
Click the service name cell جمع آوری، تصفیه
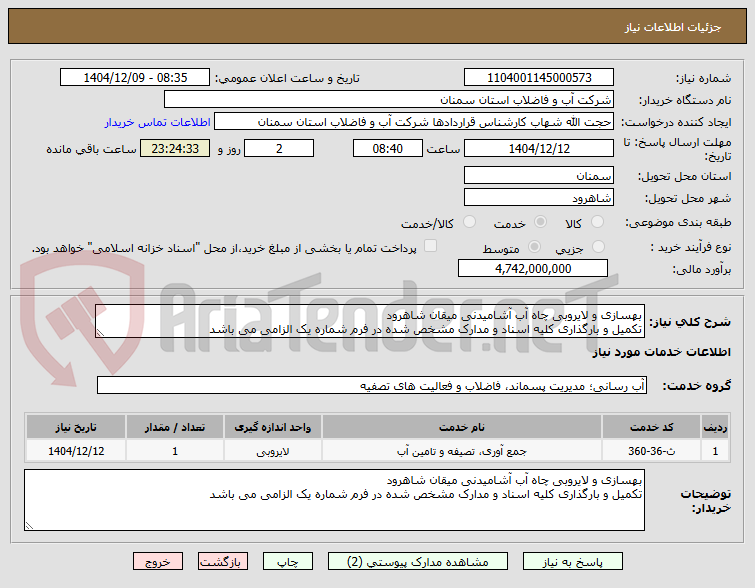pos(461,451)
